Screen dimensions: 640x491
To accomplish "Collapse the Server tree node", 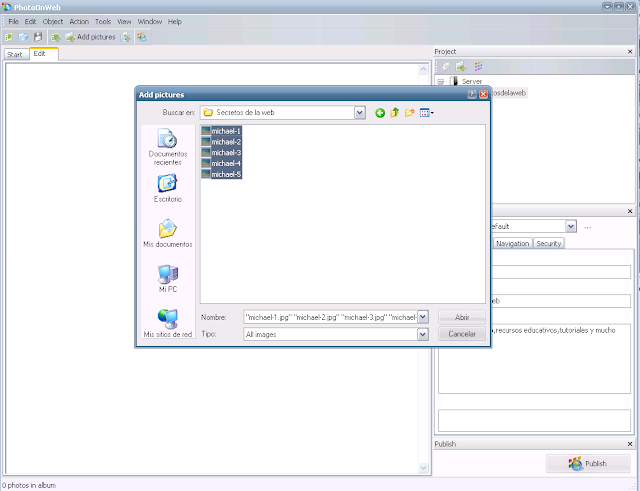I will coord(441,81).
